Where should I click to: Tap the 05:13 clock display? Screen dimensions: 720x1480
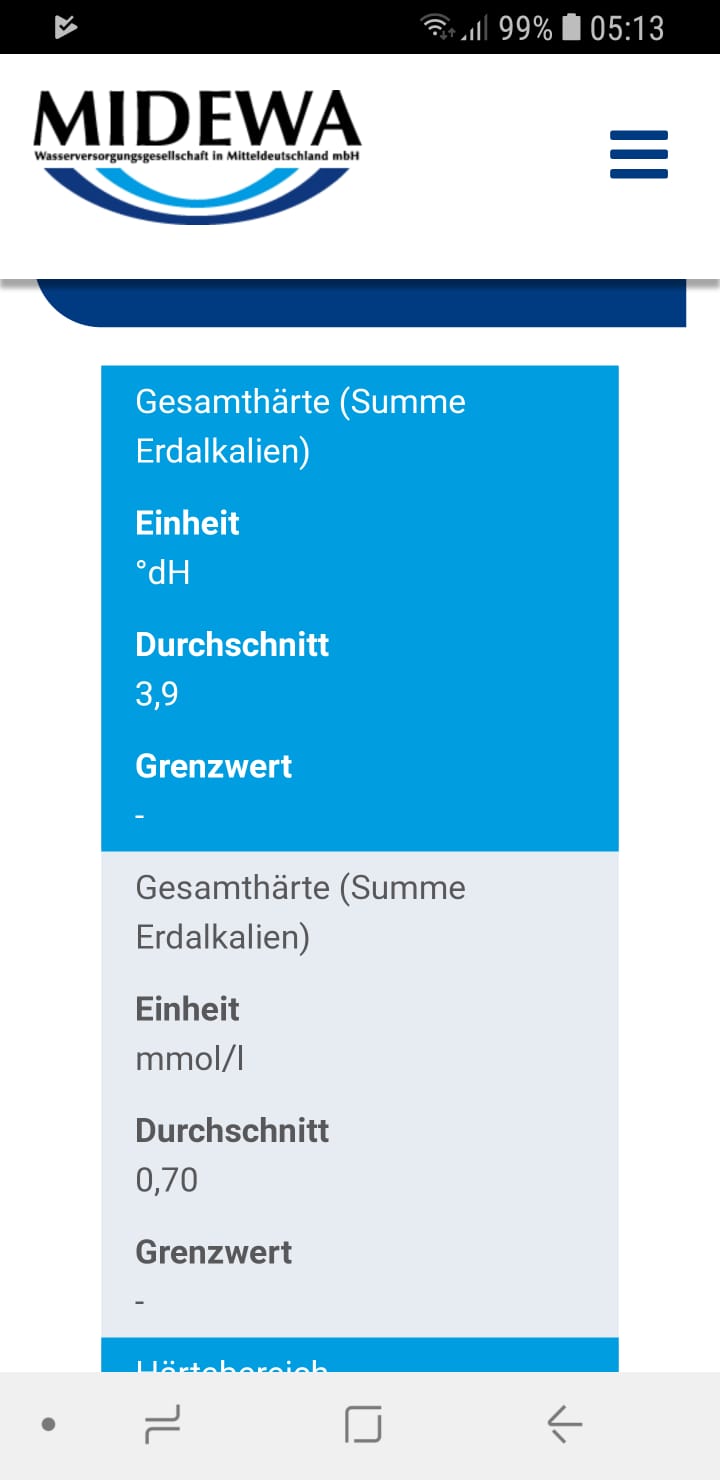(x=627, y=28)
